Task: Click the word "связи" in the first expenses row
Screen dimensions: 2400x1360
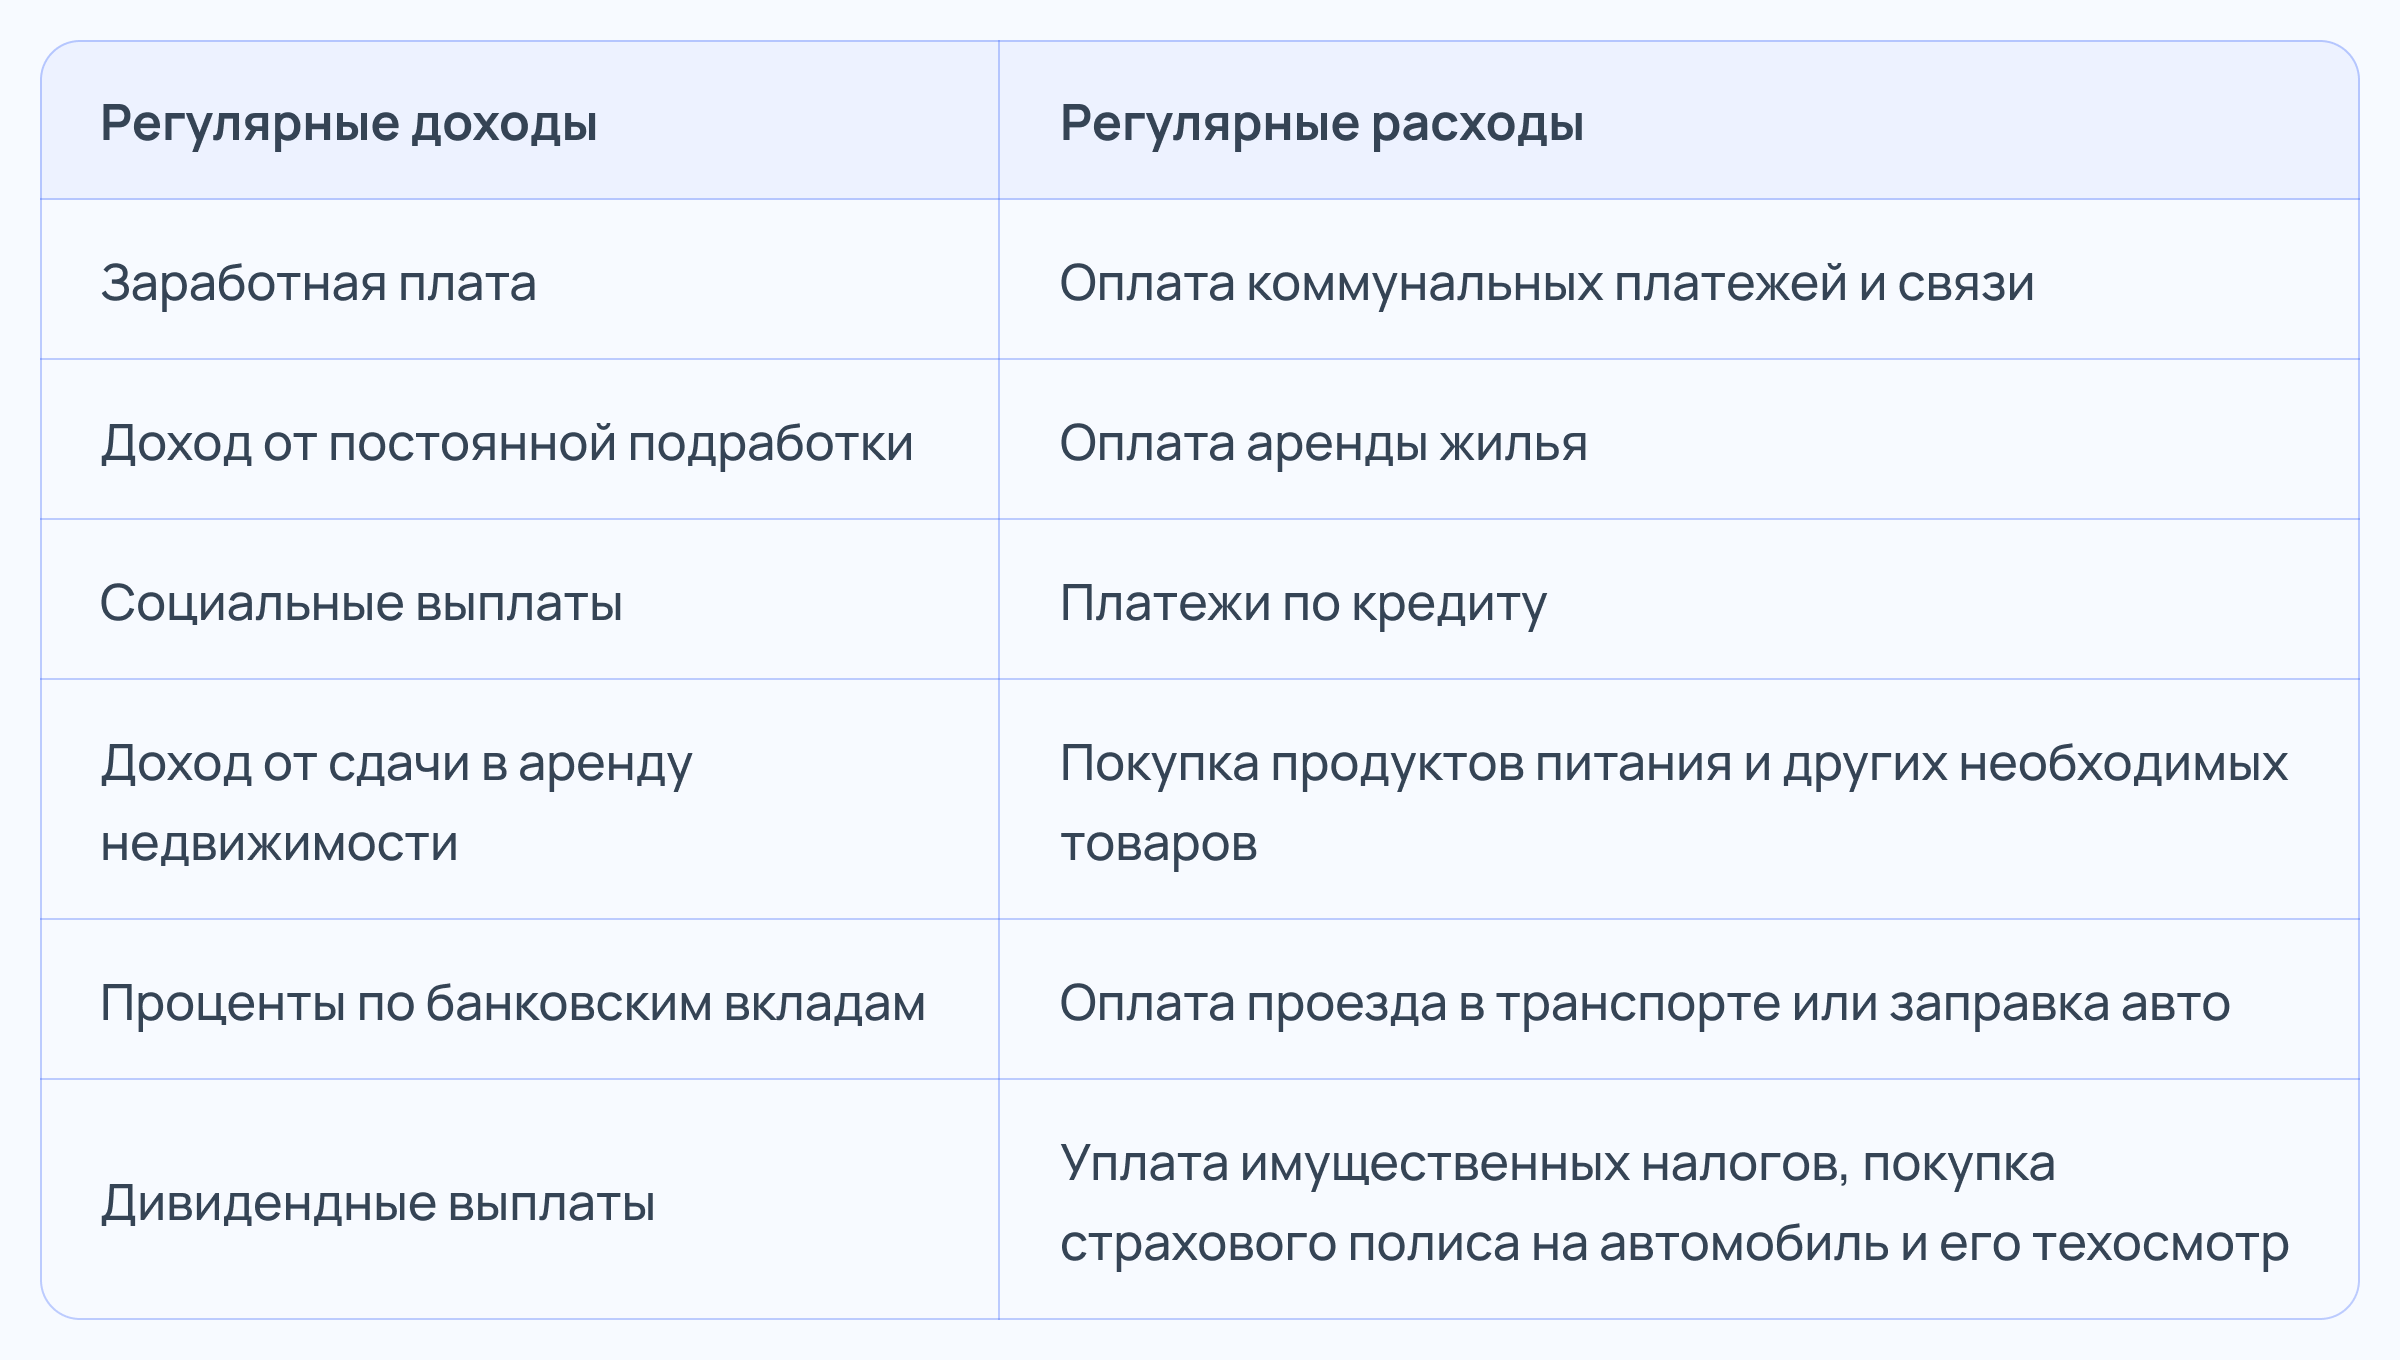Action: tap(1965, 283)
